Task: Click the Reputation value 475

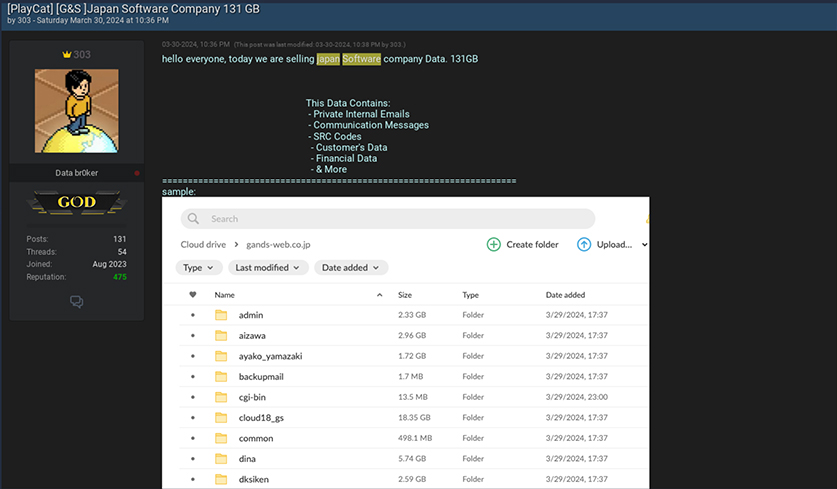Action: click(x=120, y=277)
